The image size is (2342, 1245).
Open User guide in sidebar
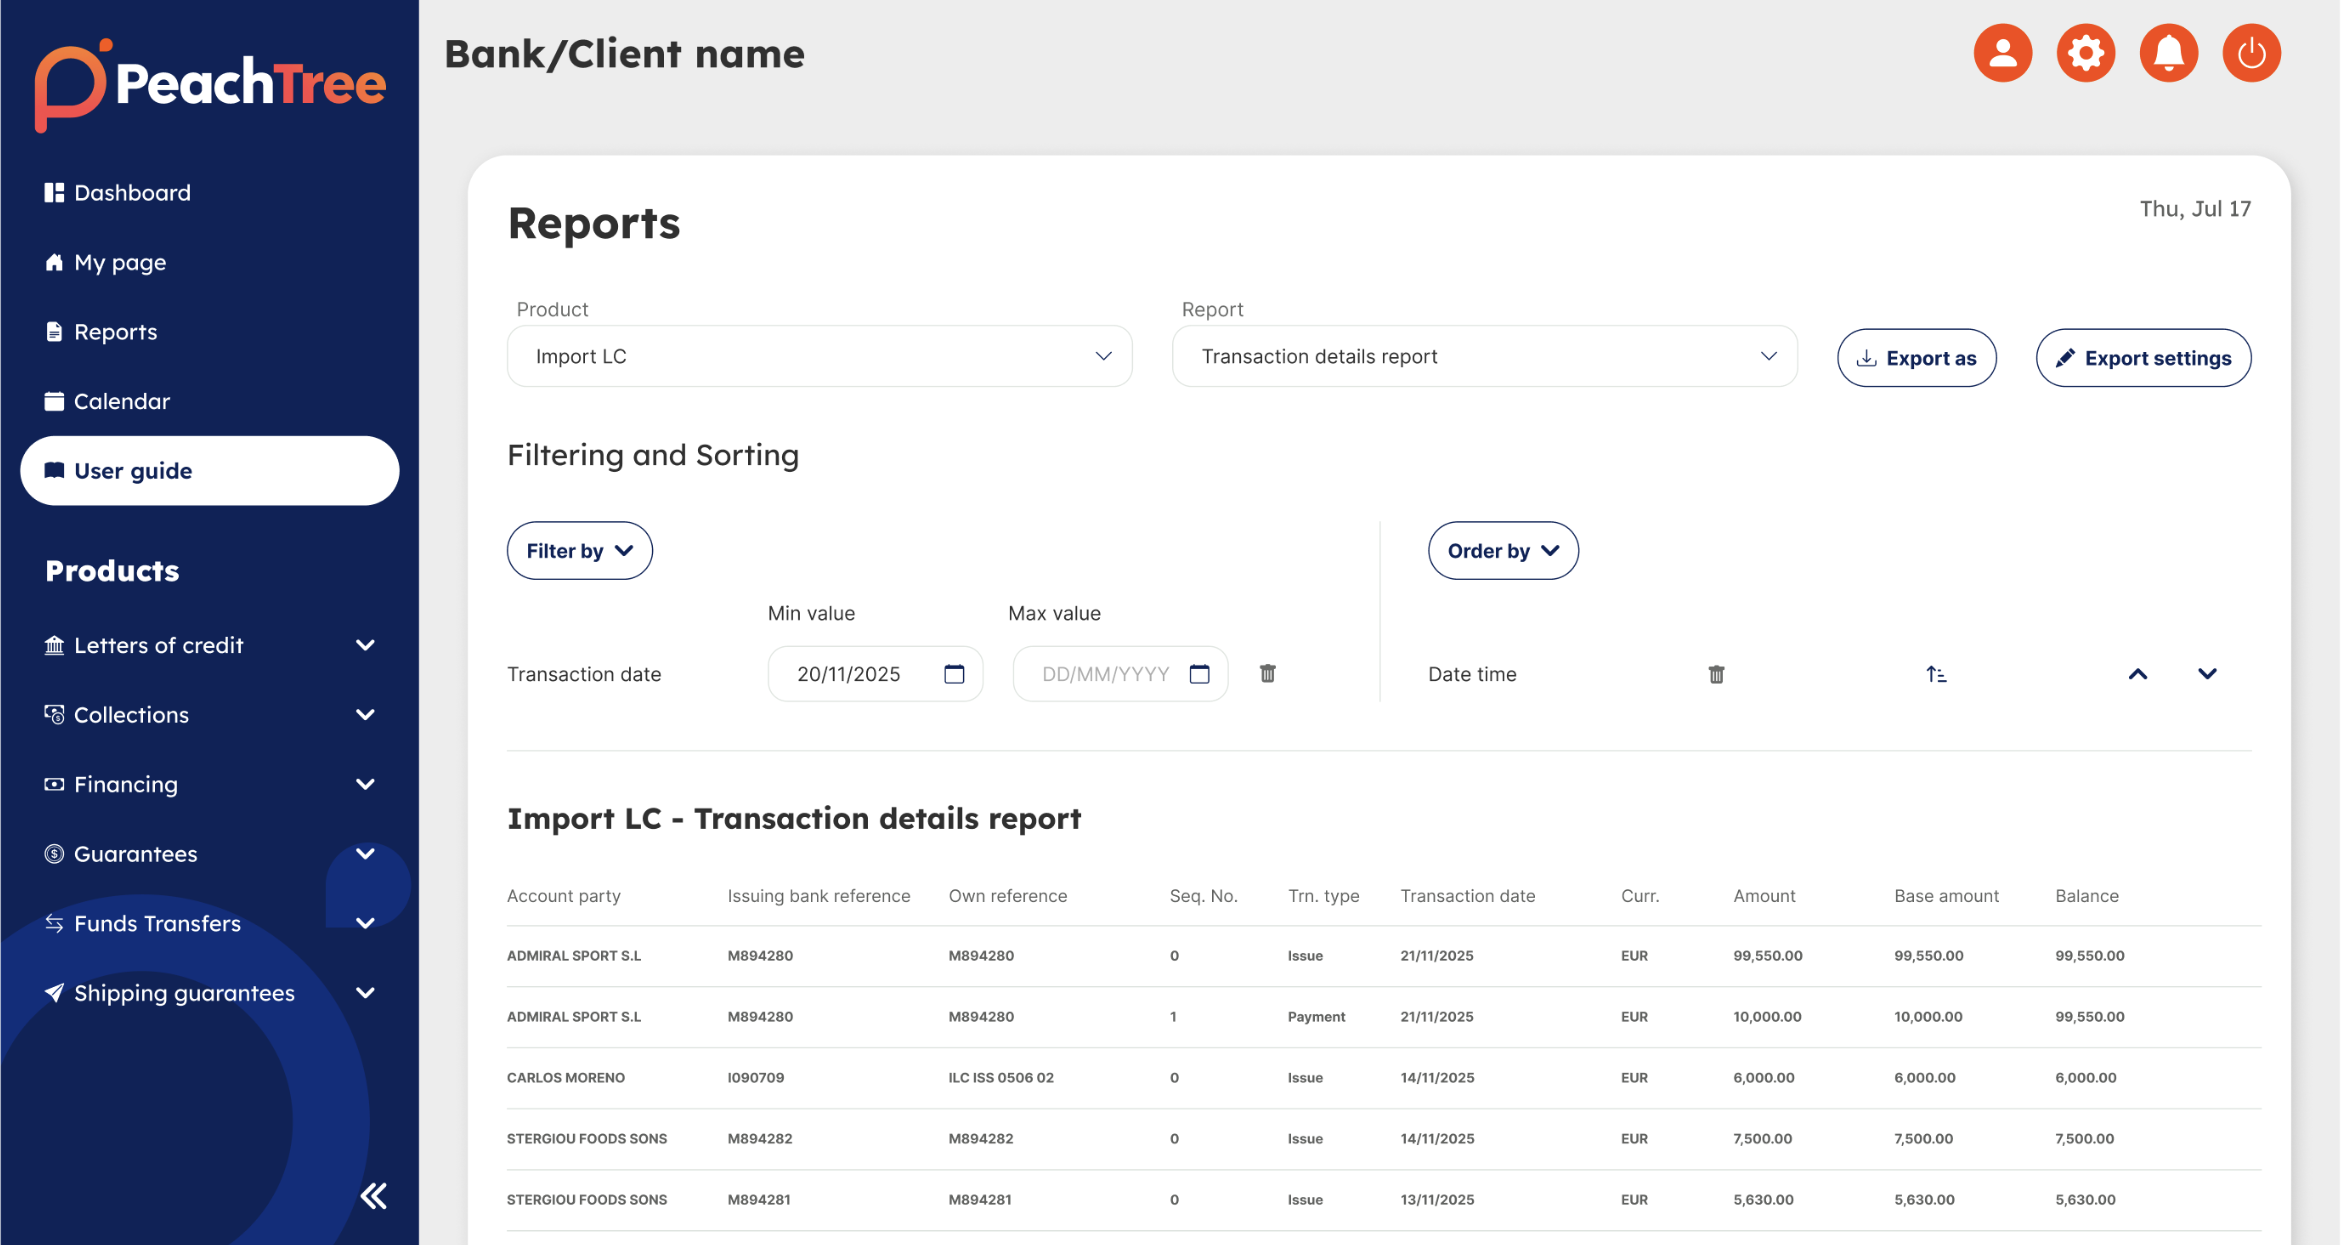tap(209, 470)
